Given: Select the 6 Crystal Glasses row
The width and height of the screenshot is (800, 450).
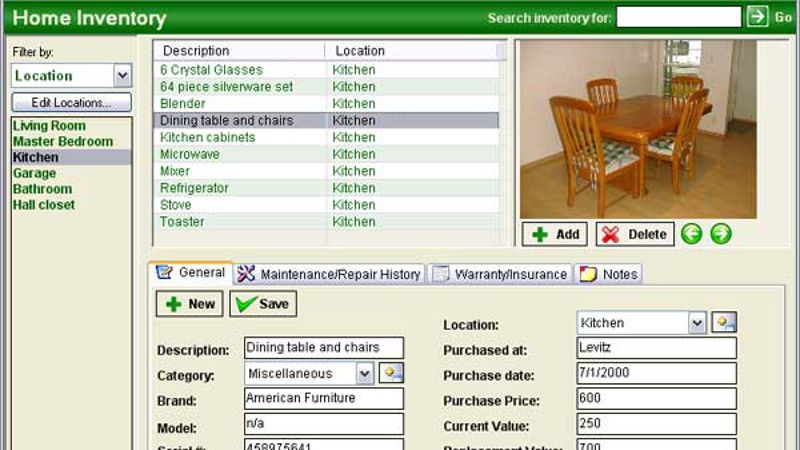Looking at the screenshot, I should point(327,70).
